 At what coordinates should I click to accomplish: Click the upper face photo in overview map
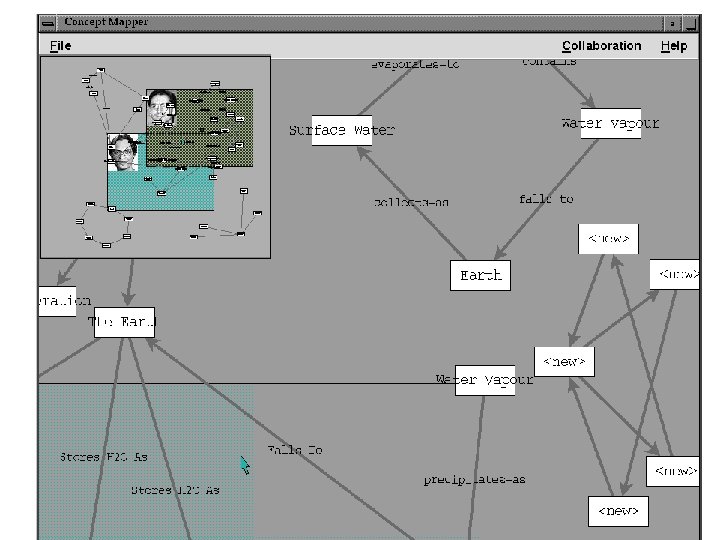tap(161, 107)
